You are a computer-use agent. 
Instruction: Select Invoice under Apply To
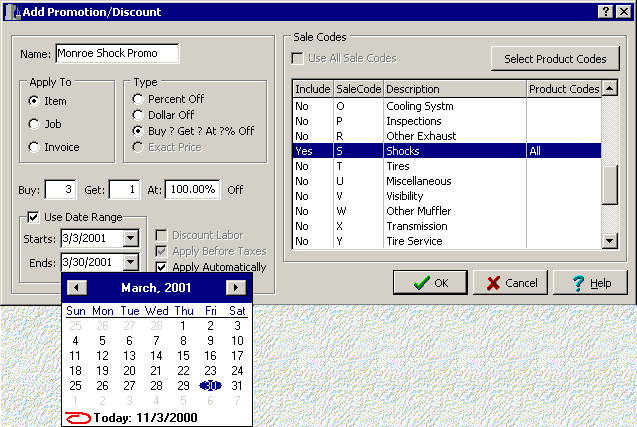(x=35, y=147)
